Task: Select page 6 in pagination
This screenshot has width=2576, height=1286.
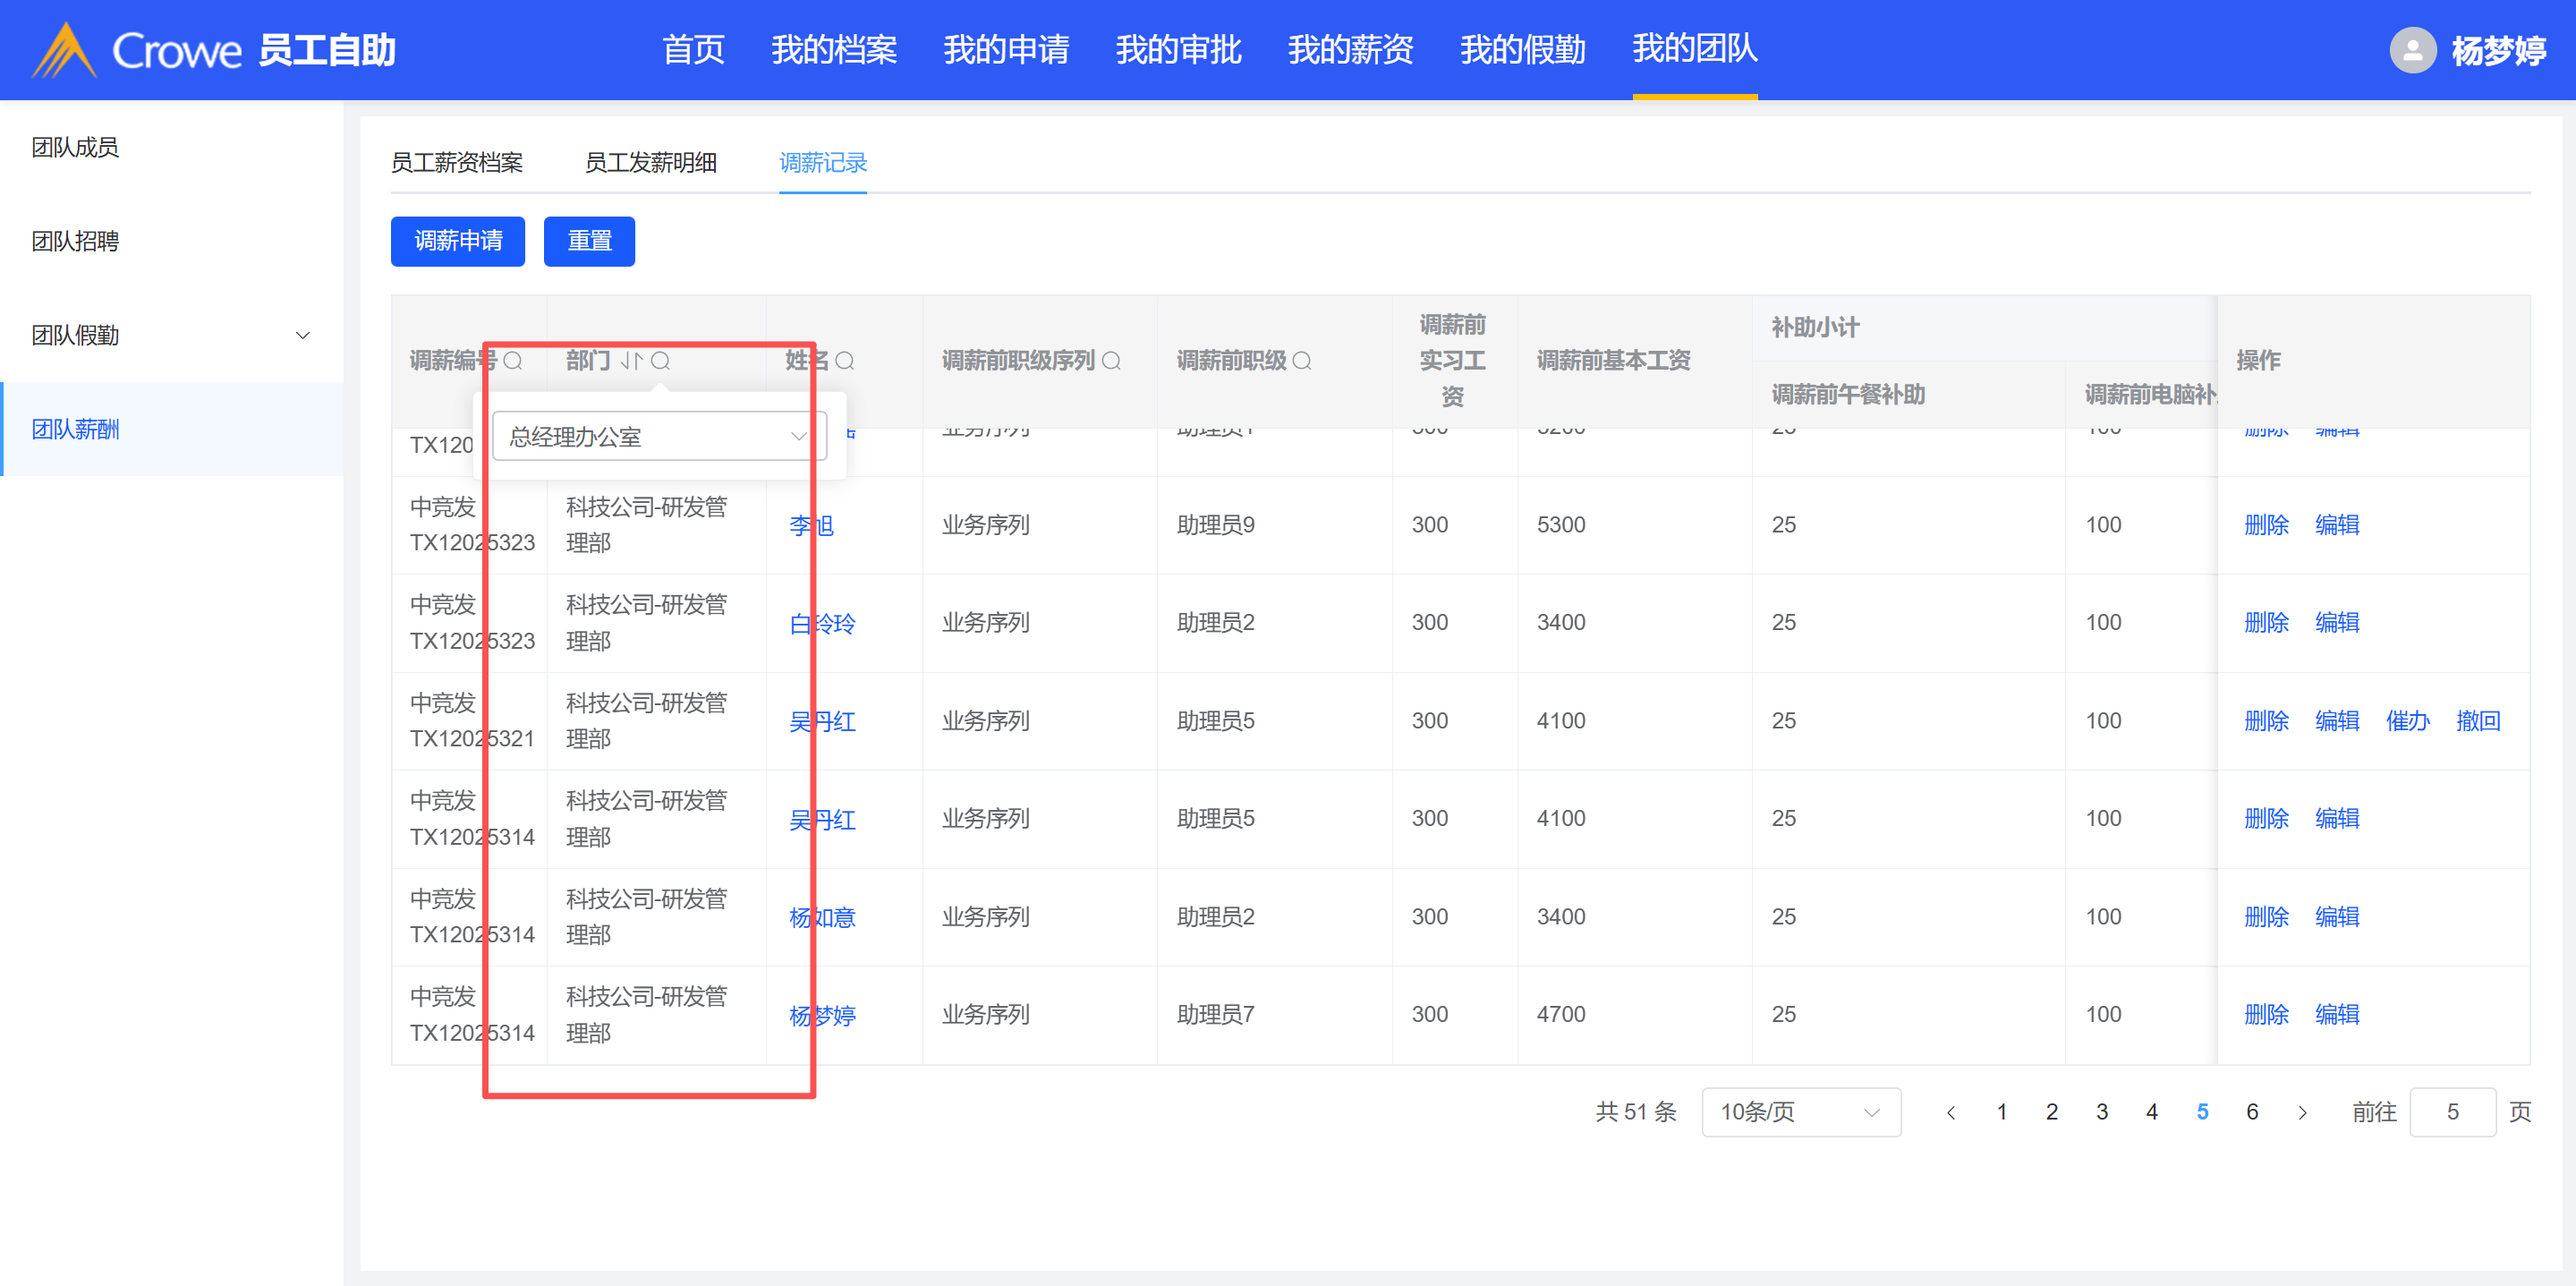Action: click(x=2252, y=1112)
